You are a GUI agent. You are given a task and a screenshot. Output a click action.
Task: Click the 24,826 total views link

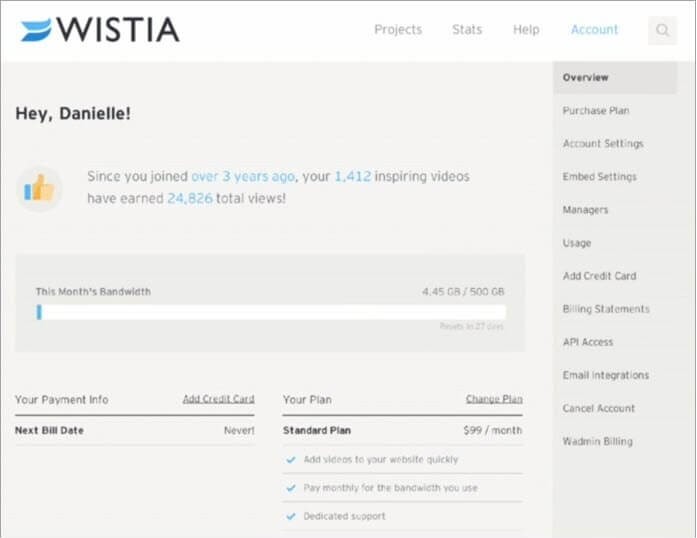pos(190,198)
